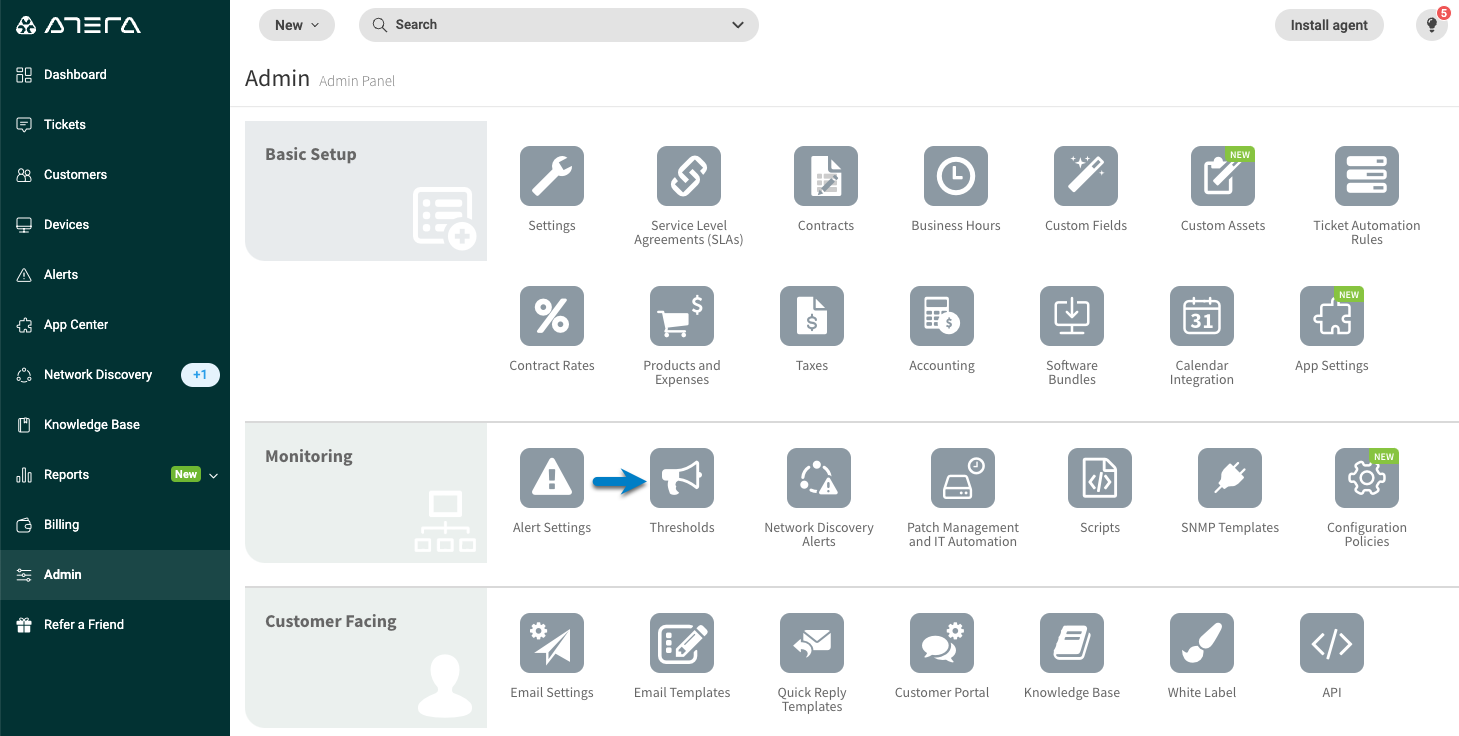The image size is (1459, 736).
Task: Open Ticket Automation Rules icon
Action: tap(1367, 176)
